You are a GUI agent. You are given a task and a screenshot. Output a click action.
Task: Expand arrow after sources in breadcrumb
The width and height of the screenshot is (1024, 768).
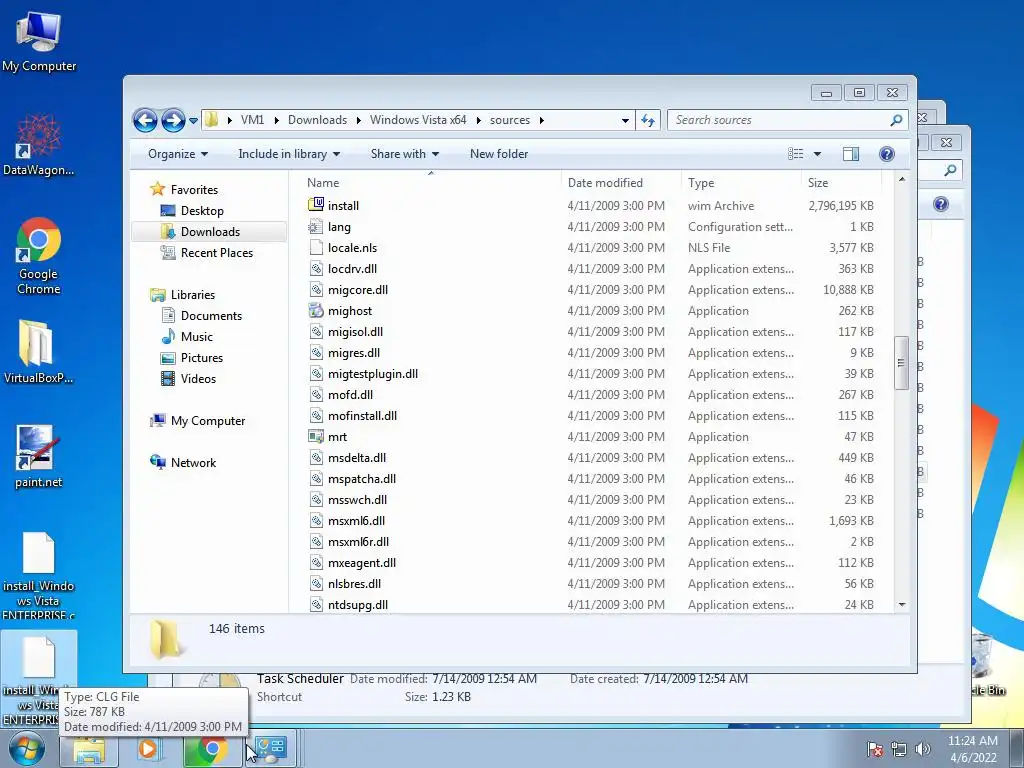541,120
